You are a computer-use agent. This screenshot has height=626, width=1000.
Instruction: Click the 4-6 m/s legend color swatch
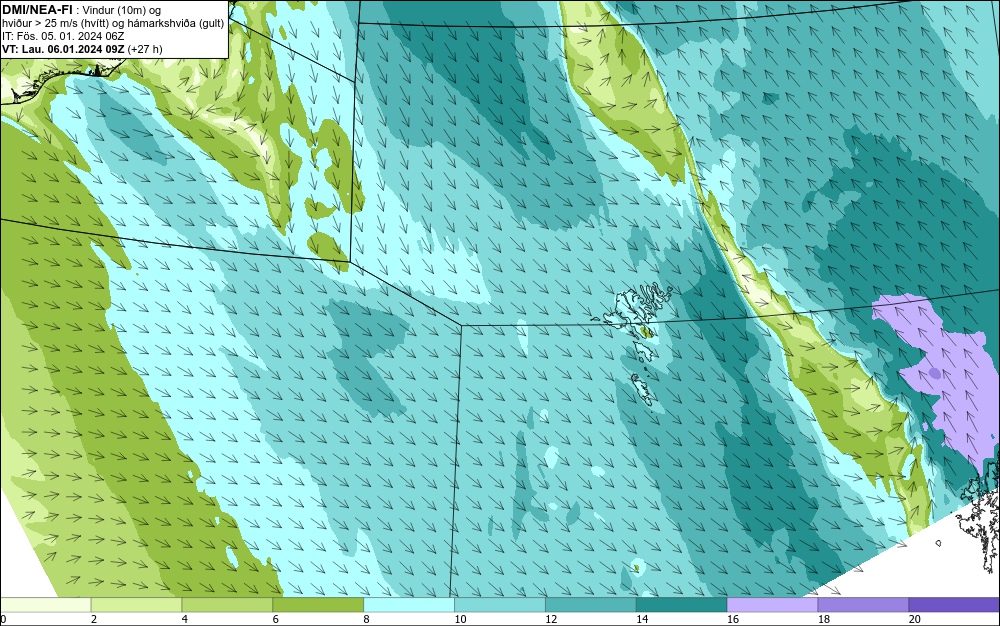(x=227, y=604)
